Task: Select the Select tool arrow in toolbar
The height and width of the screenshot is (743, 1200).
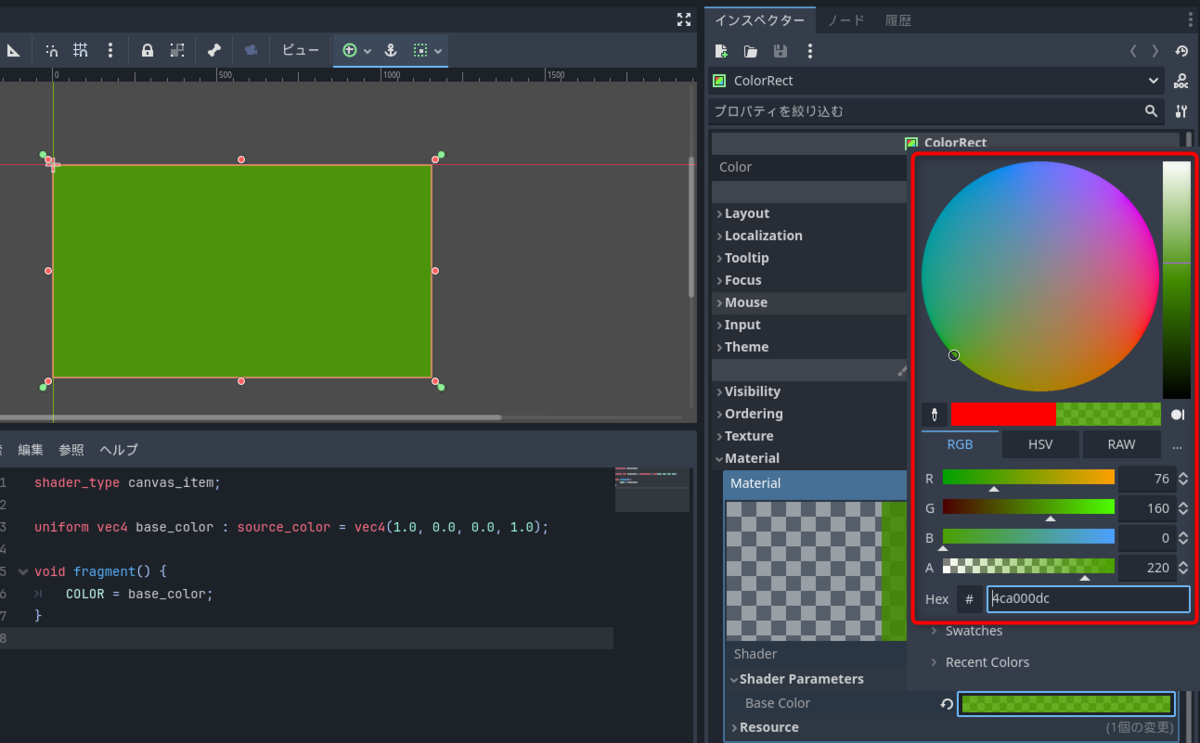Action: [x=14, y=50]
